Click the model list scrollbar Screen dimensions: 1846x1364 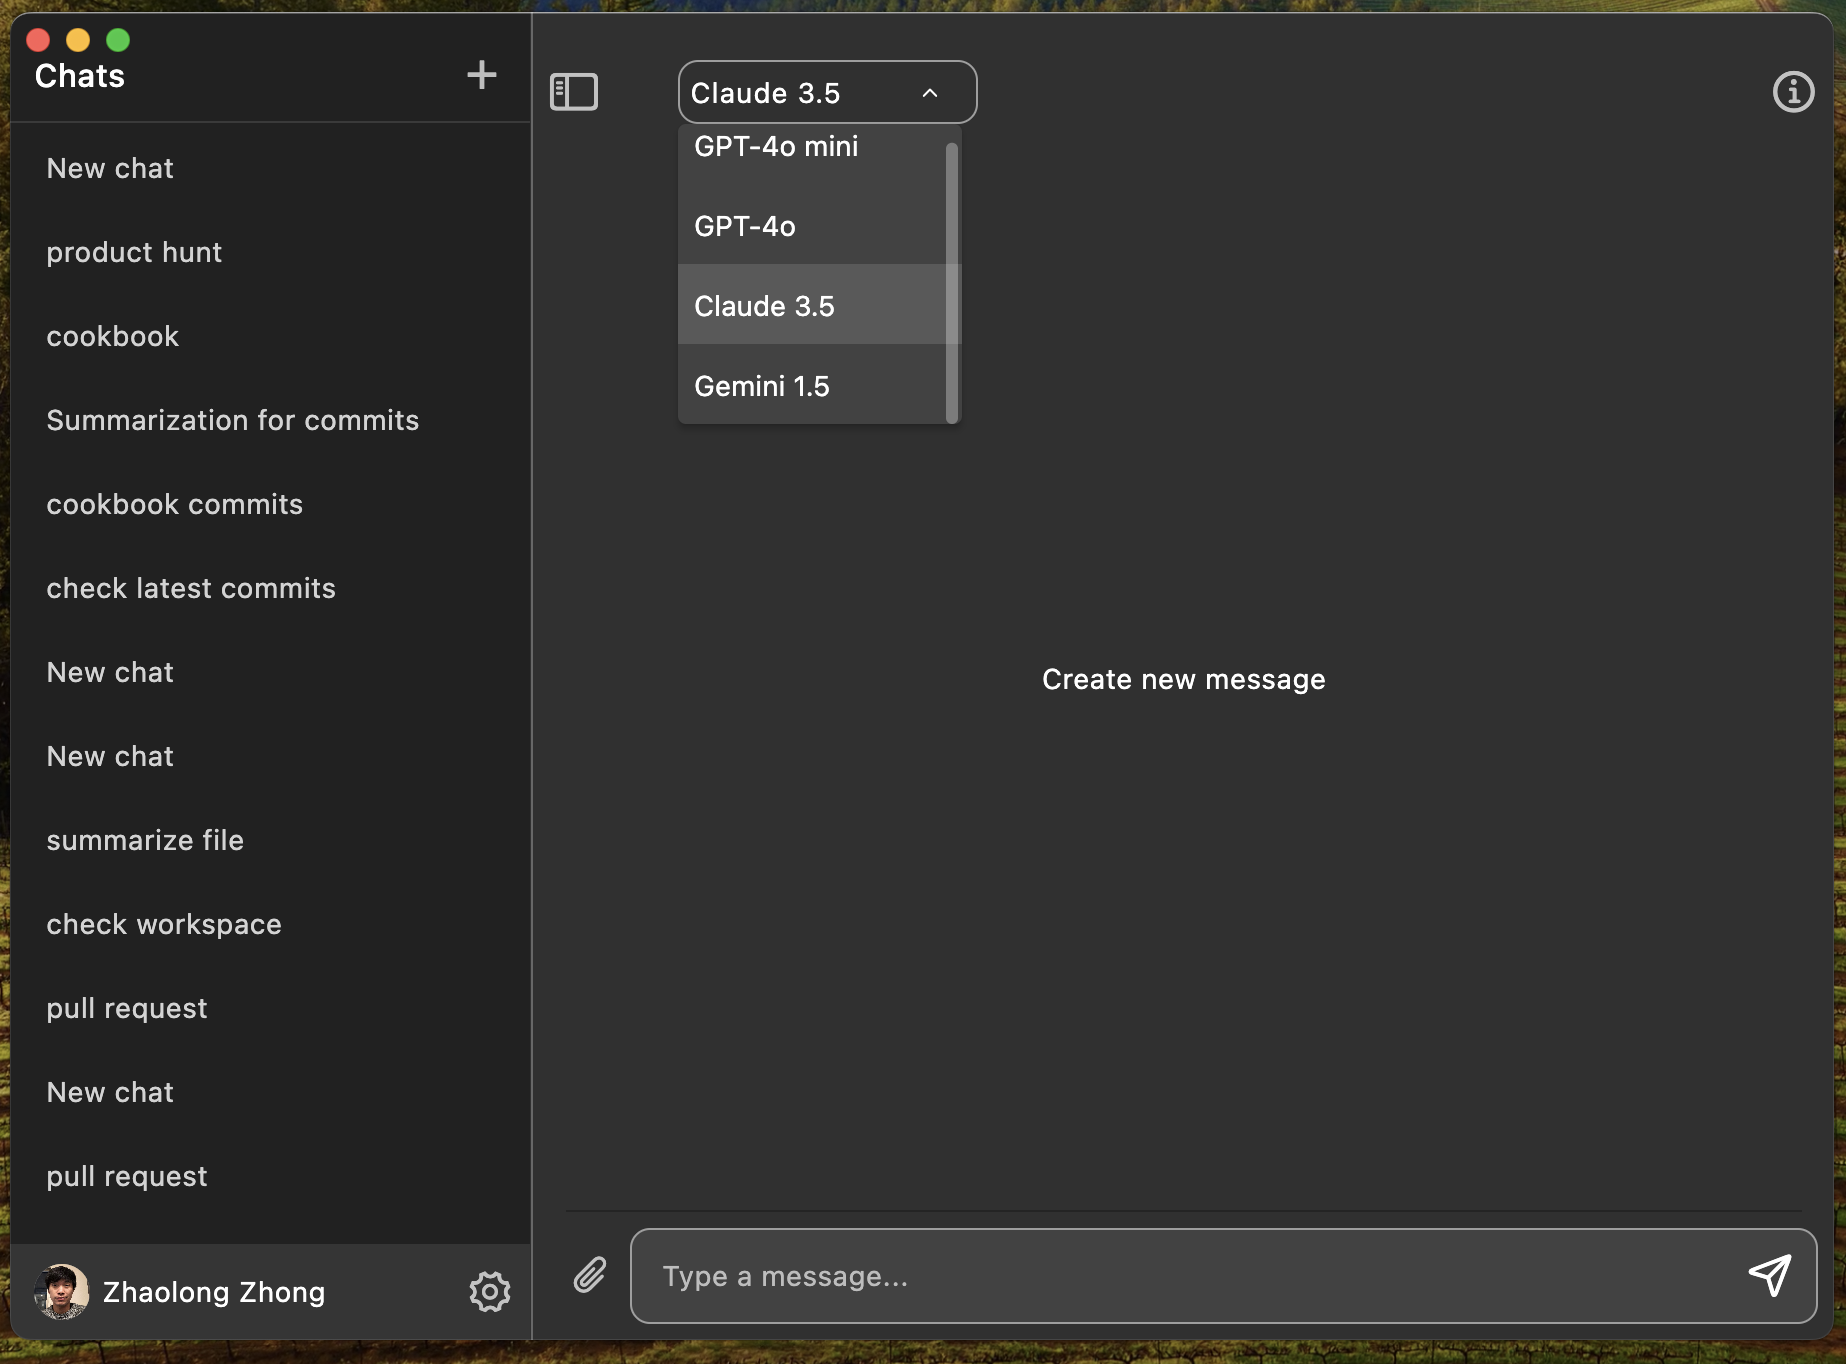(x=952, y=283)
